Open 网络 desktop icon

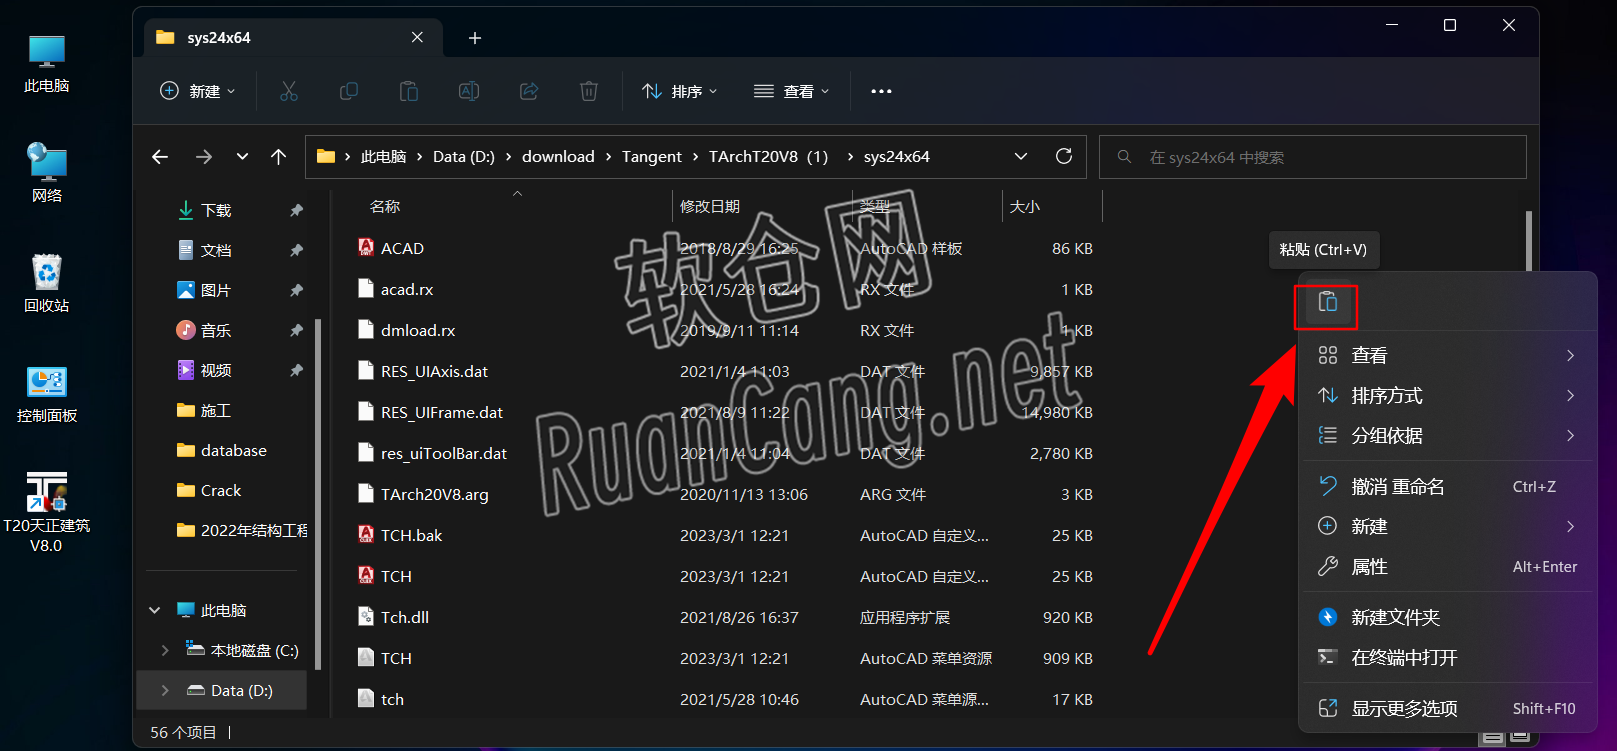[x=47, y=173]
